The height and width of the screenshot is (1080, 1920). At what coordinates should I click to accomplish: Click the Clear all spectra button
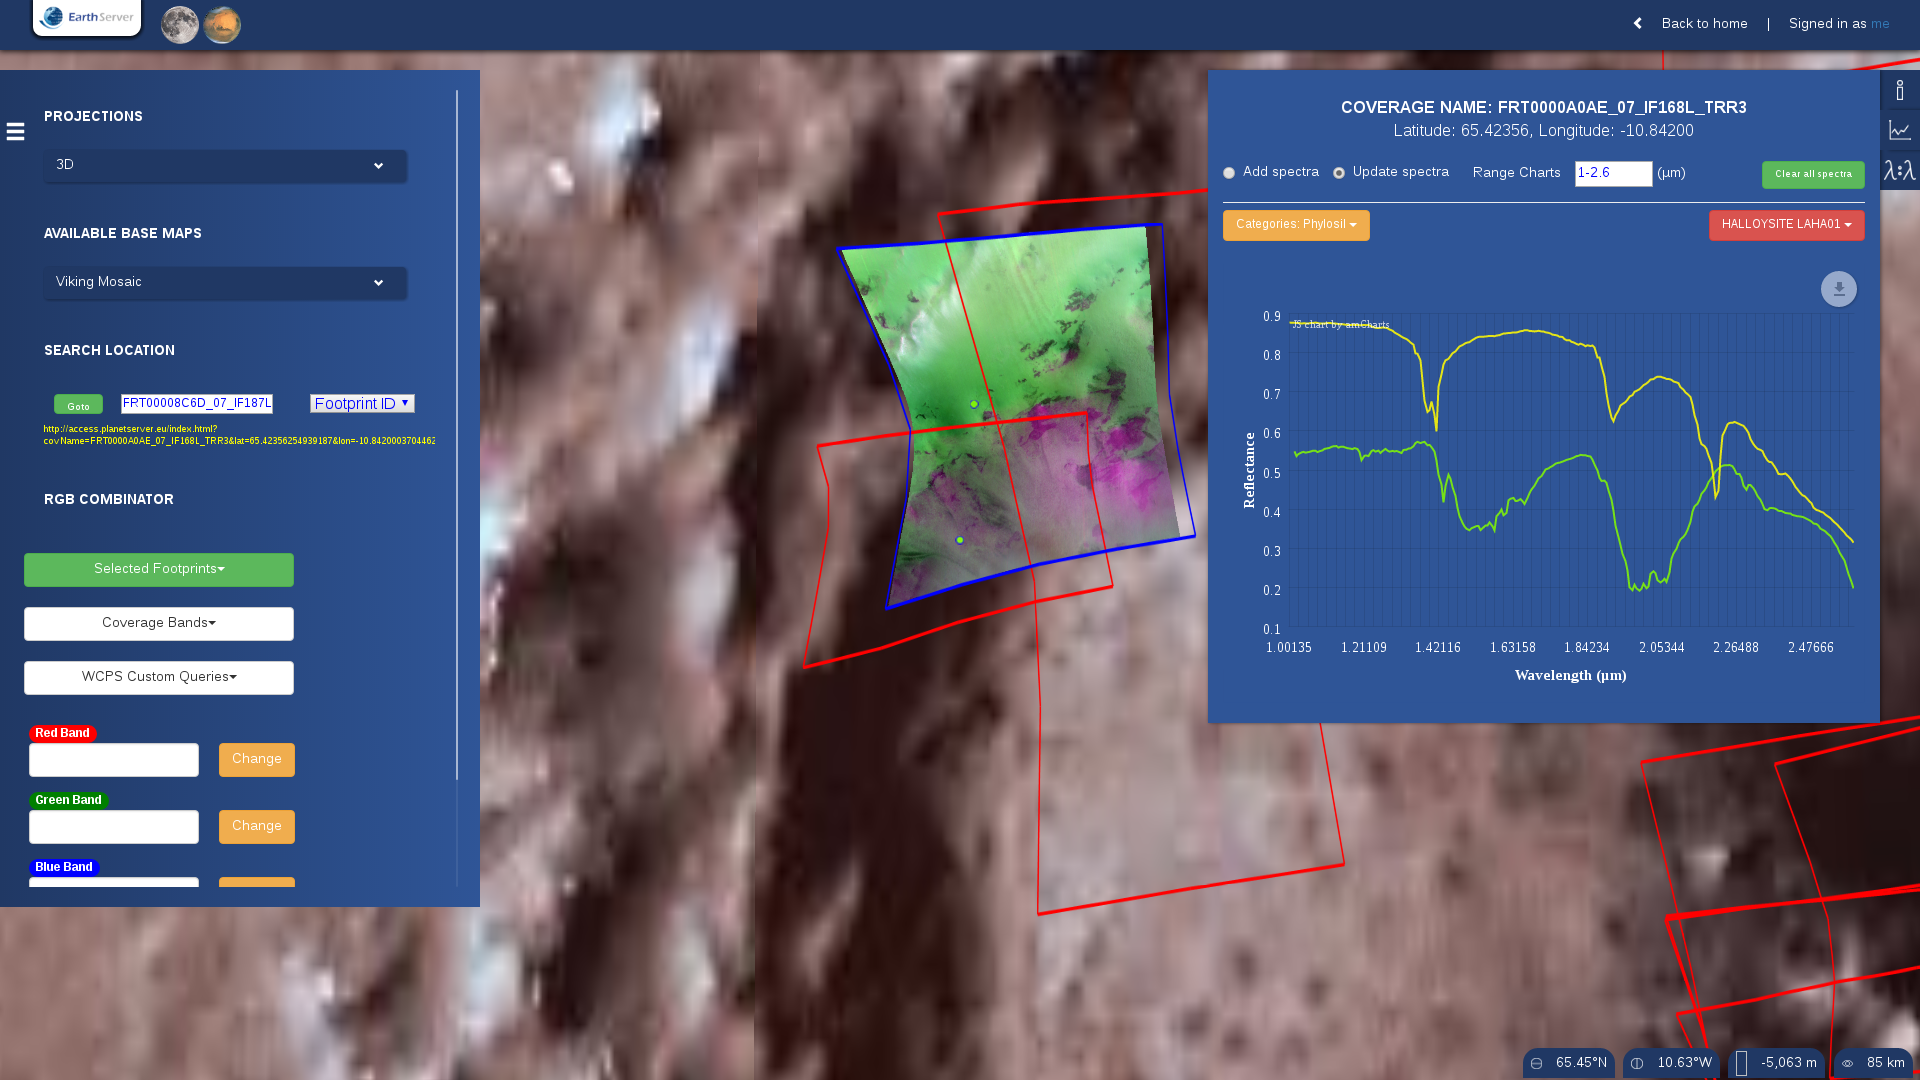point(1813,175)
